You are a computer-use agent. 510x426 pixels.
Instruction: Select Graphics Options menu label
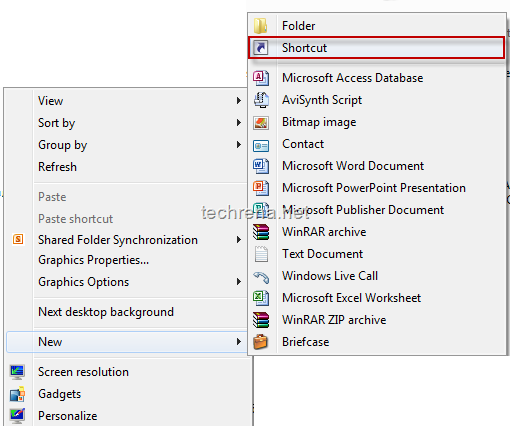[x=83, y=282]
